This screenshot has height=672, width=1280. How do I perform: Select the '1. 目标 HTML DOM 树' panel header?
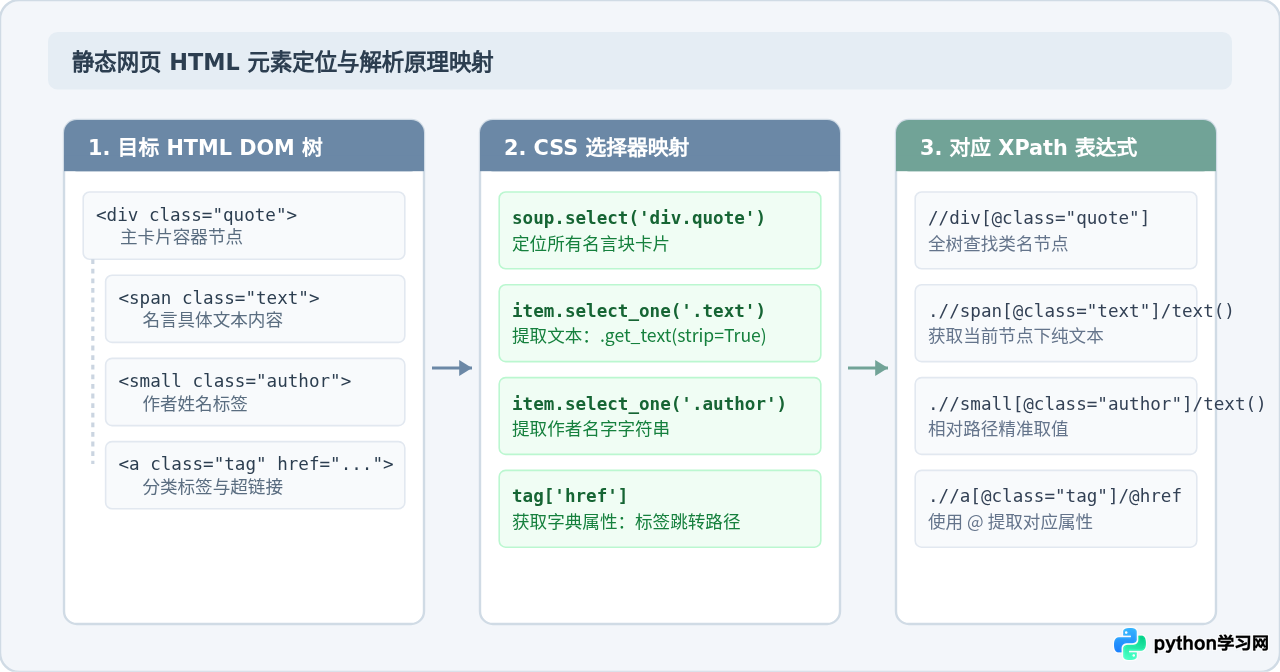[244, 146]
